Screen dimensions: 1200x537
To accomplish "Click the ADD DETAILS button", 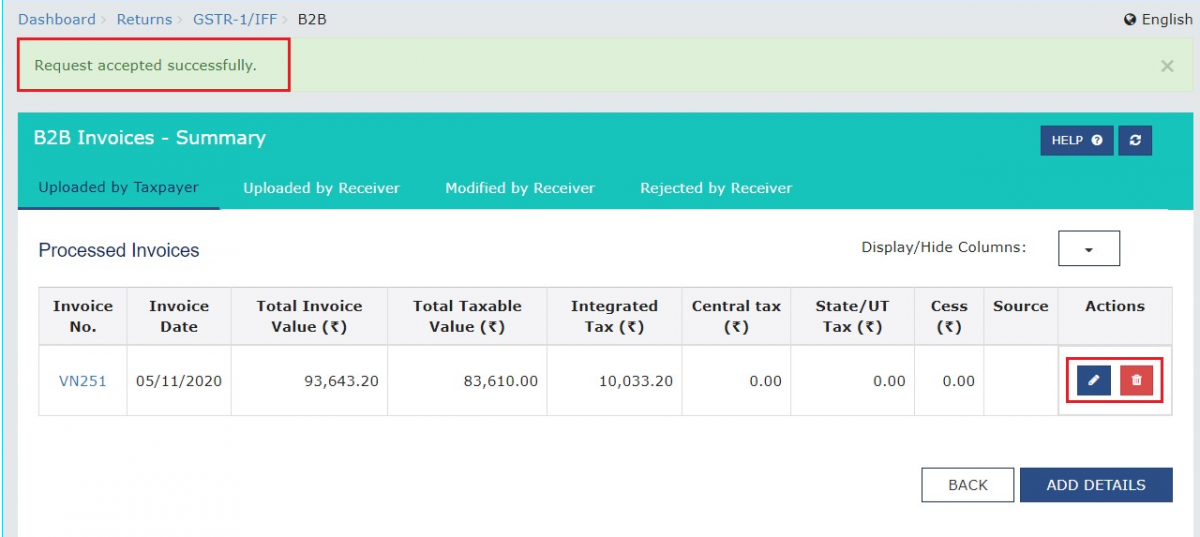I will tap(1096, 485).
